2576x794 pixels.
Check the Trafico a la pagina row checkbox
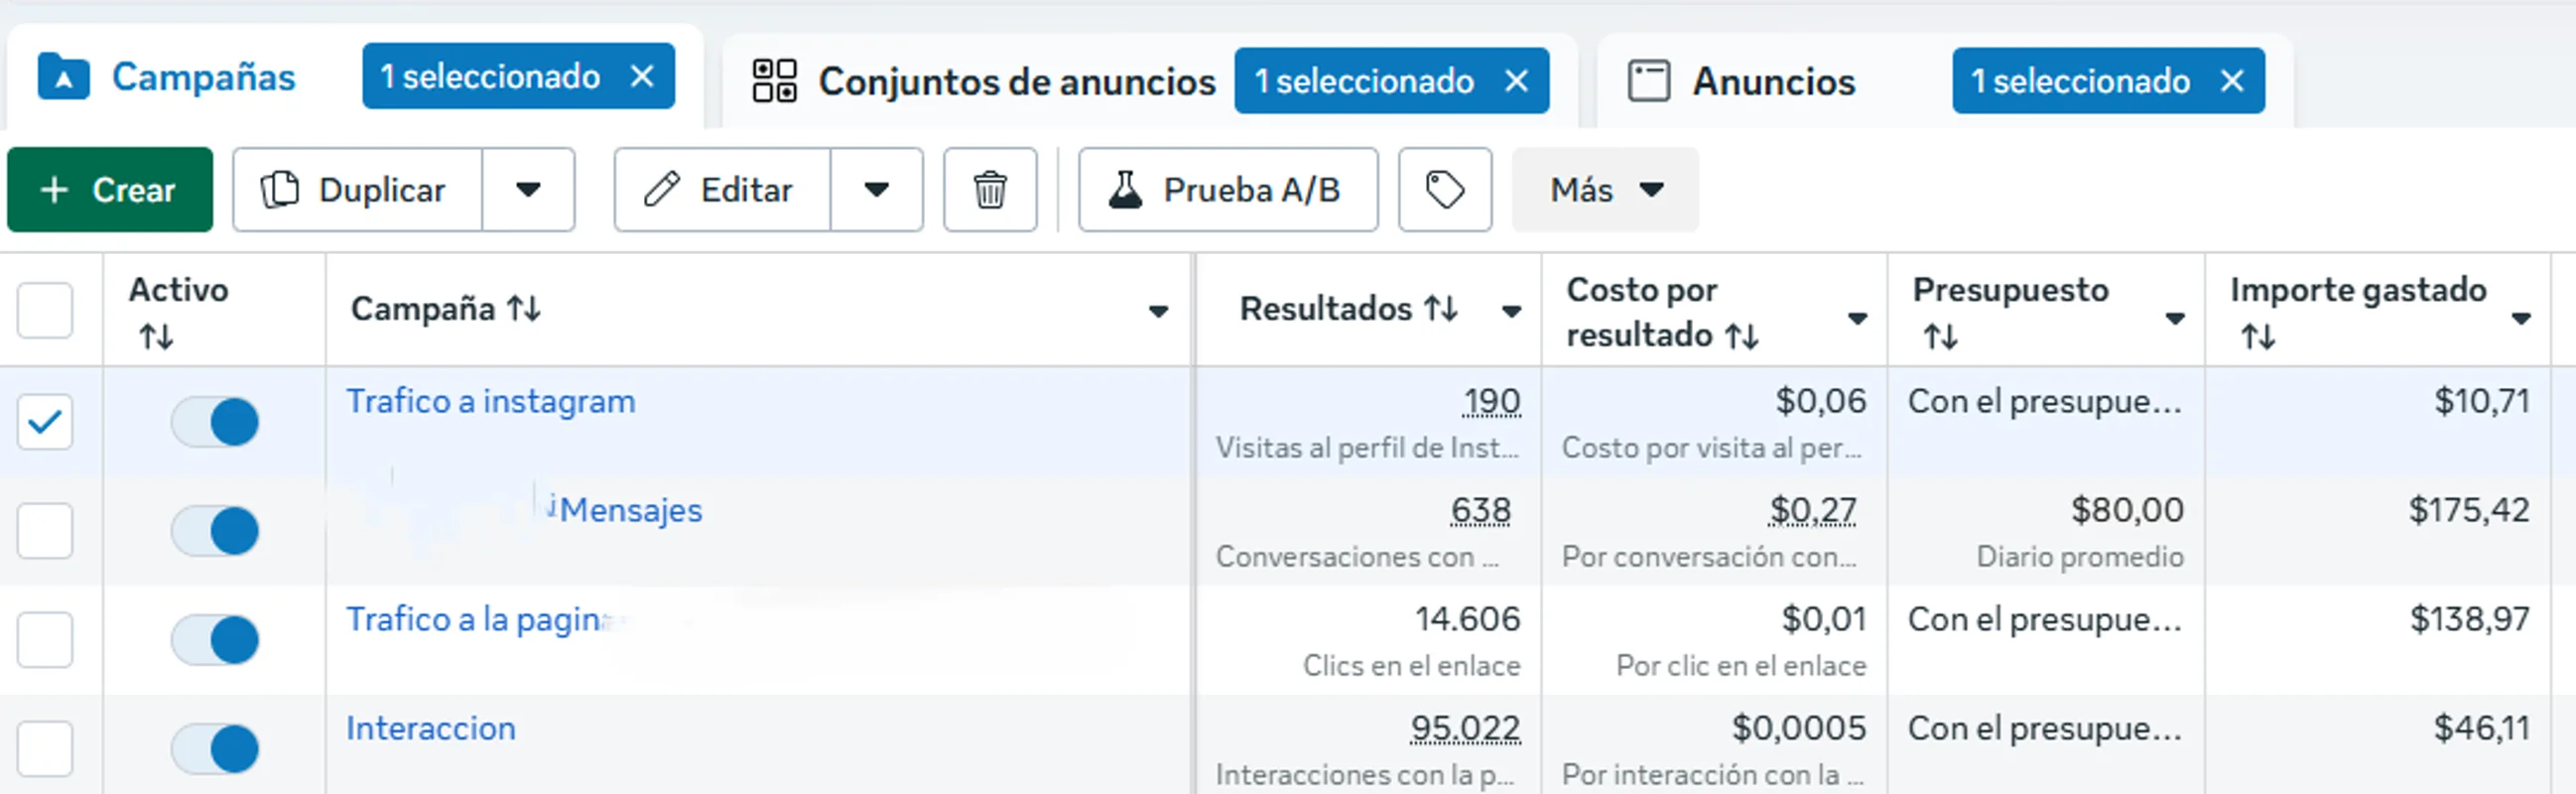(x=45, y=639)
